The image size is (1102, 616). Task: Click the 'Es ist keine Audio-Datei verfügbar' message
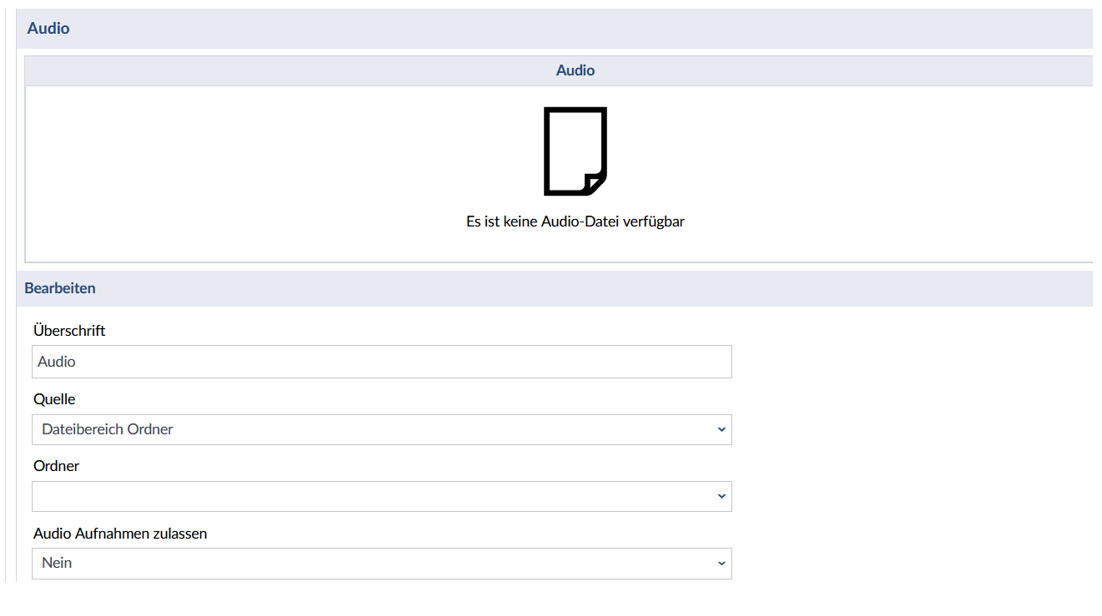pos(575,222)
